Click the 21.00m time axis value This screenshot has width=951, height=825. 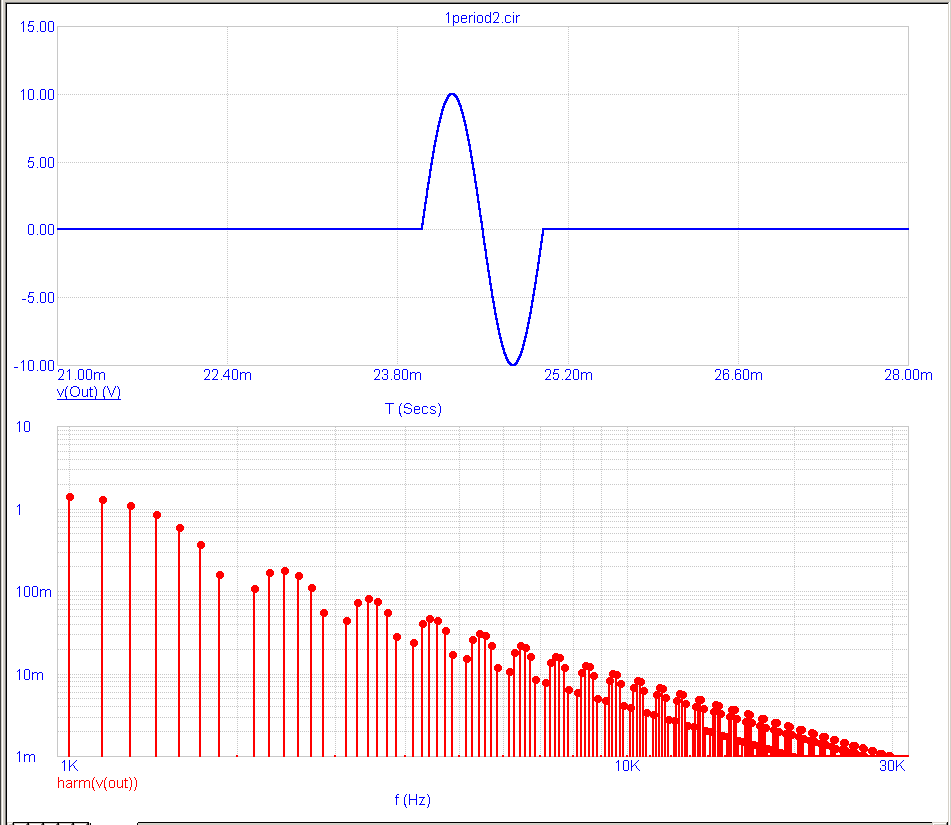click(x=81, y=375)
